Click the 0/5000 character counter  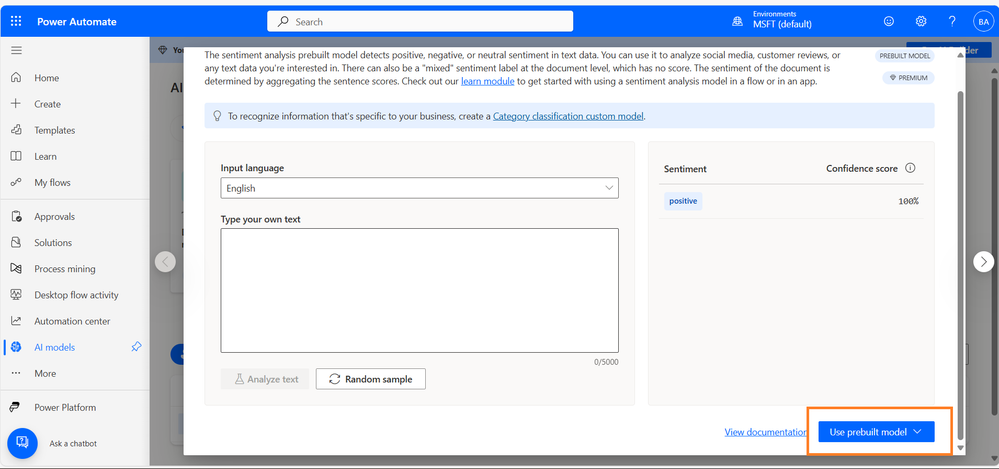pyautogui.click(x=606, y=362)
